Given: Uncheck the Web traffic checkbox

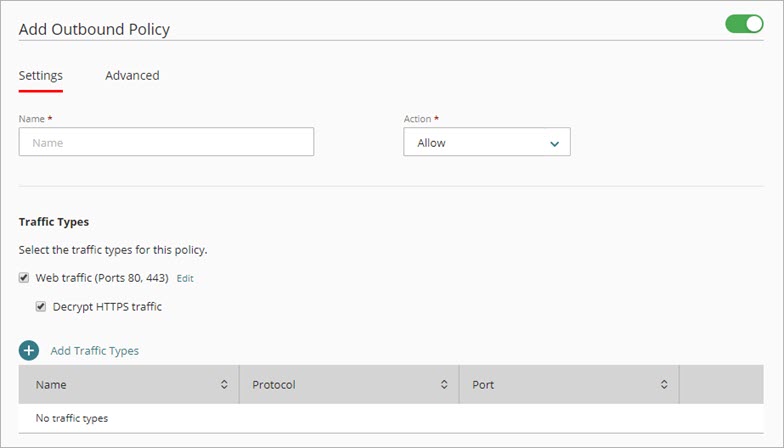Looking at the screenshot, I should click(24, 278).
